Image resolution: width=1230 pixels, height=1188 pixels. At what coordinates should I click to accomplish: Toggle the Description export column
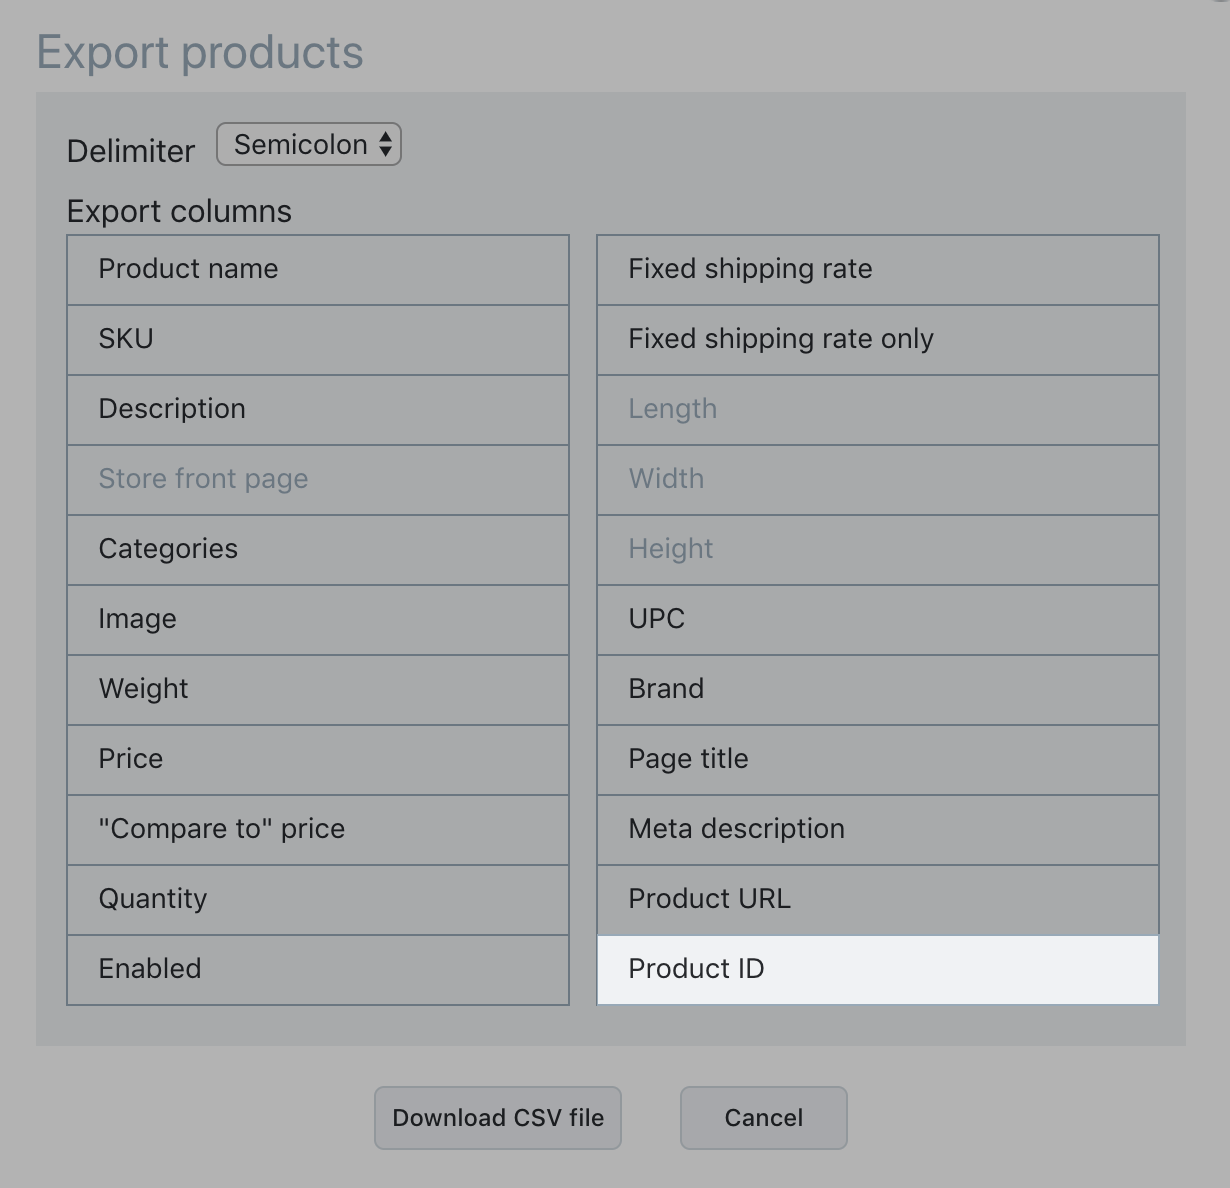(x=318, y=410)
